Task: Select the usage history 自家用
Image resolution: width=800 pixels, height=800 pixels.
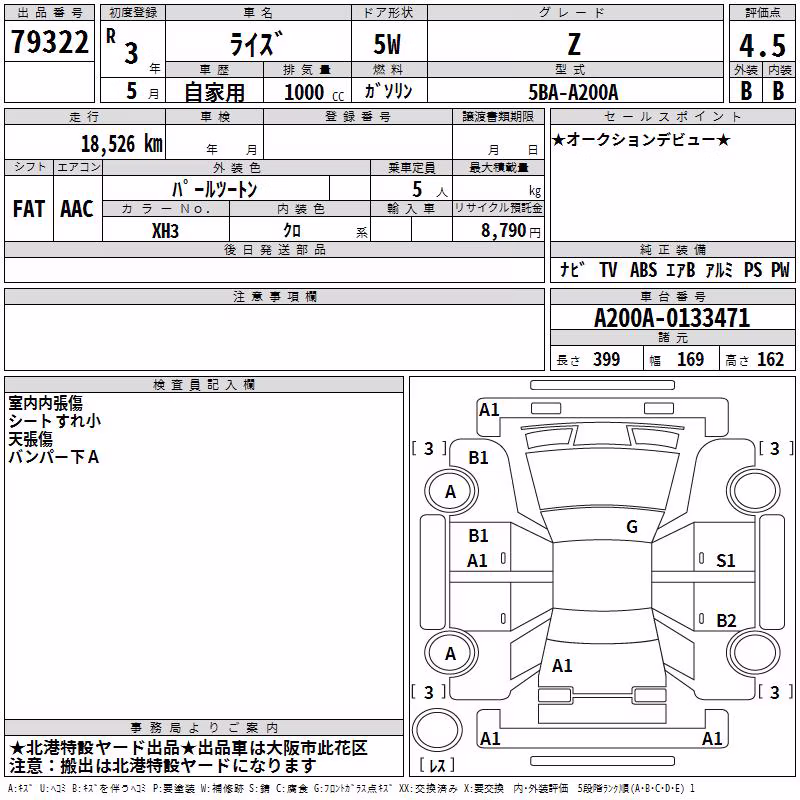Action: coord(214,92)
